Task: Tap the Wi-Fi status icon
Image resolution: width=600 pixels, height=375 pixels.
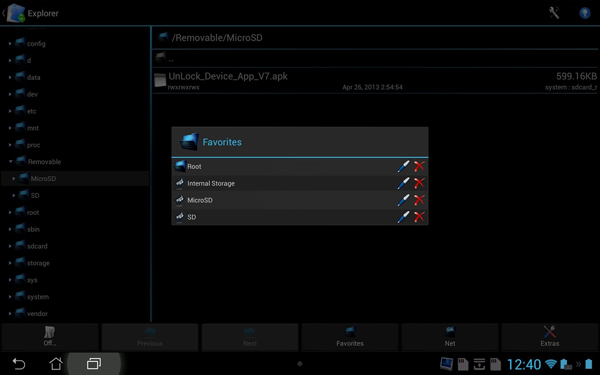Action: (551, 364)
